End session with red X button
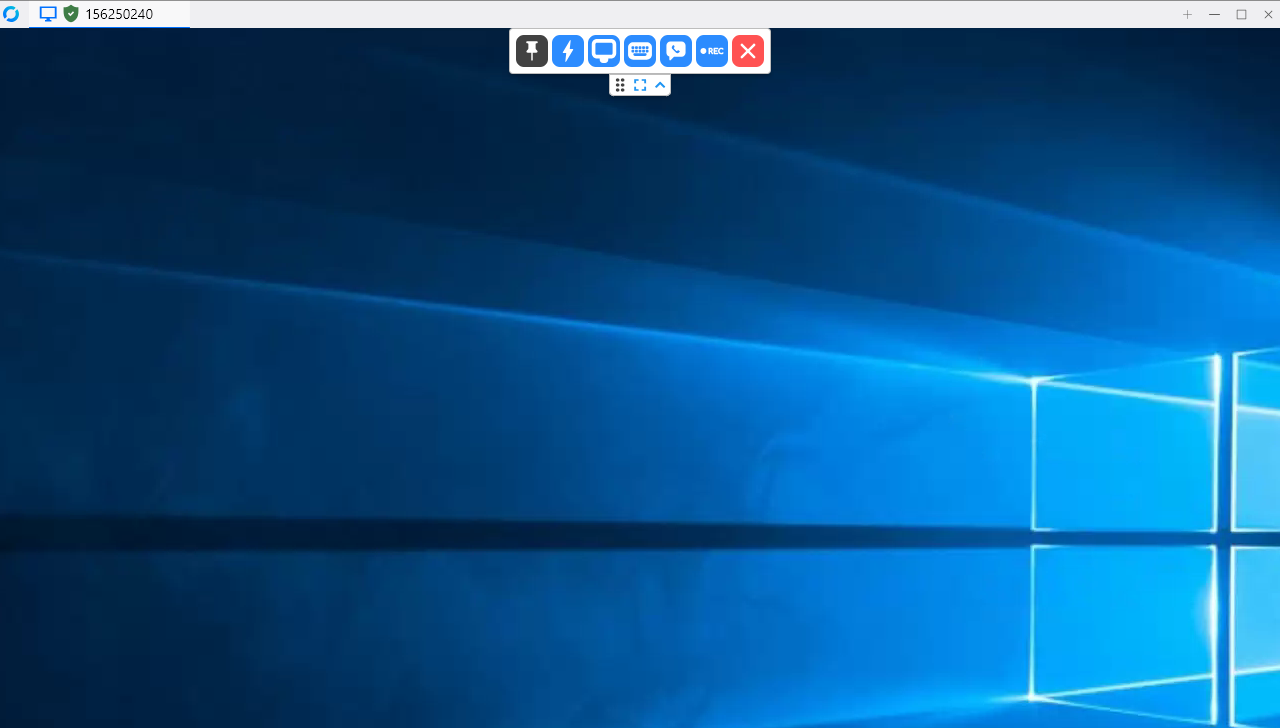The image size is (1280, 728). click(x=748, y=51)
